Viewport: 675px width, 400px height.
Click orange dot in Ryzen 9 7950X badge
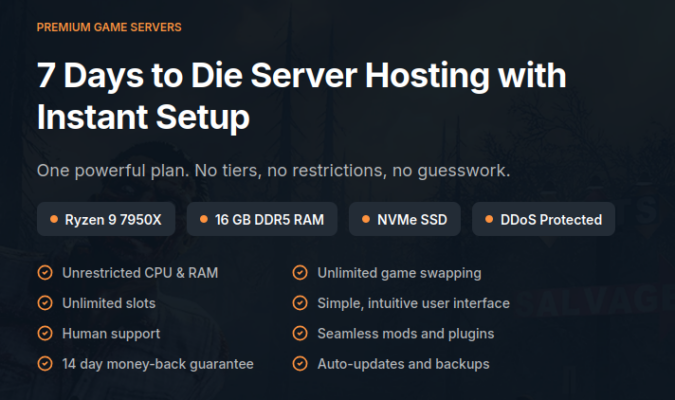54,219
